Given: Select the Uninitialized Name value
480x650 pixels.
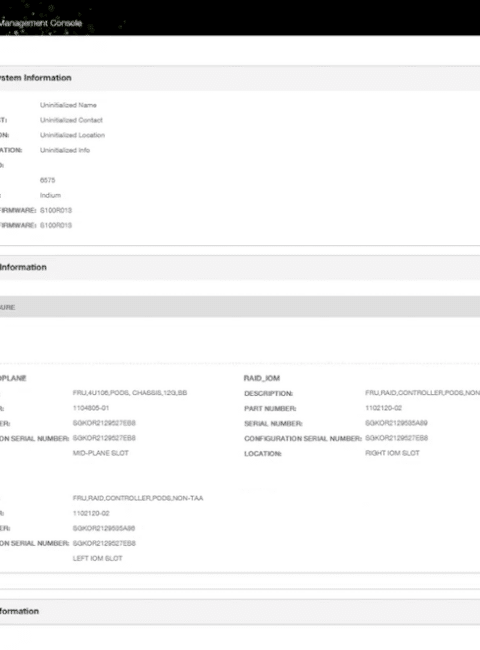Looking at the screenshot, I should coord(68,105).
